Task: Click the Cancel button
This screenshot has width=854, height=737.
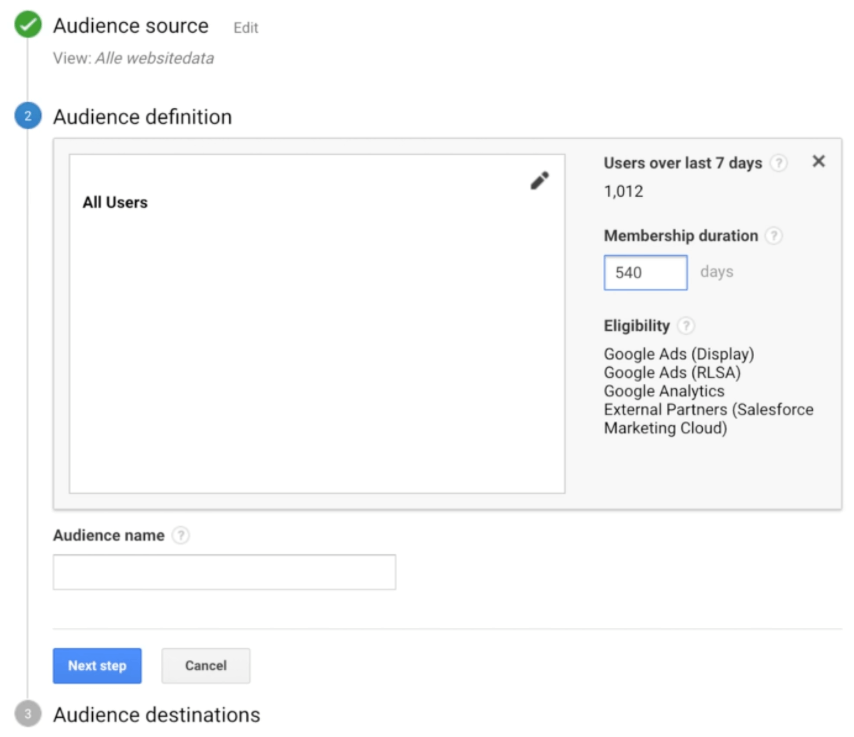Action: click(206, 666)
